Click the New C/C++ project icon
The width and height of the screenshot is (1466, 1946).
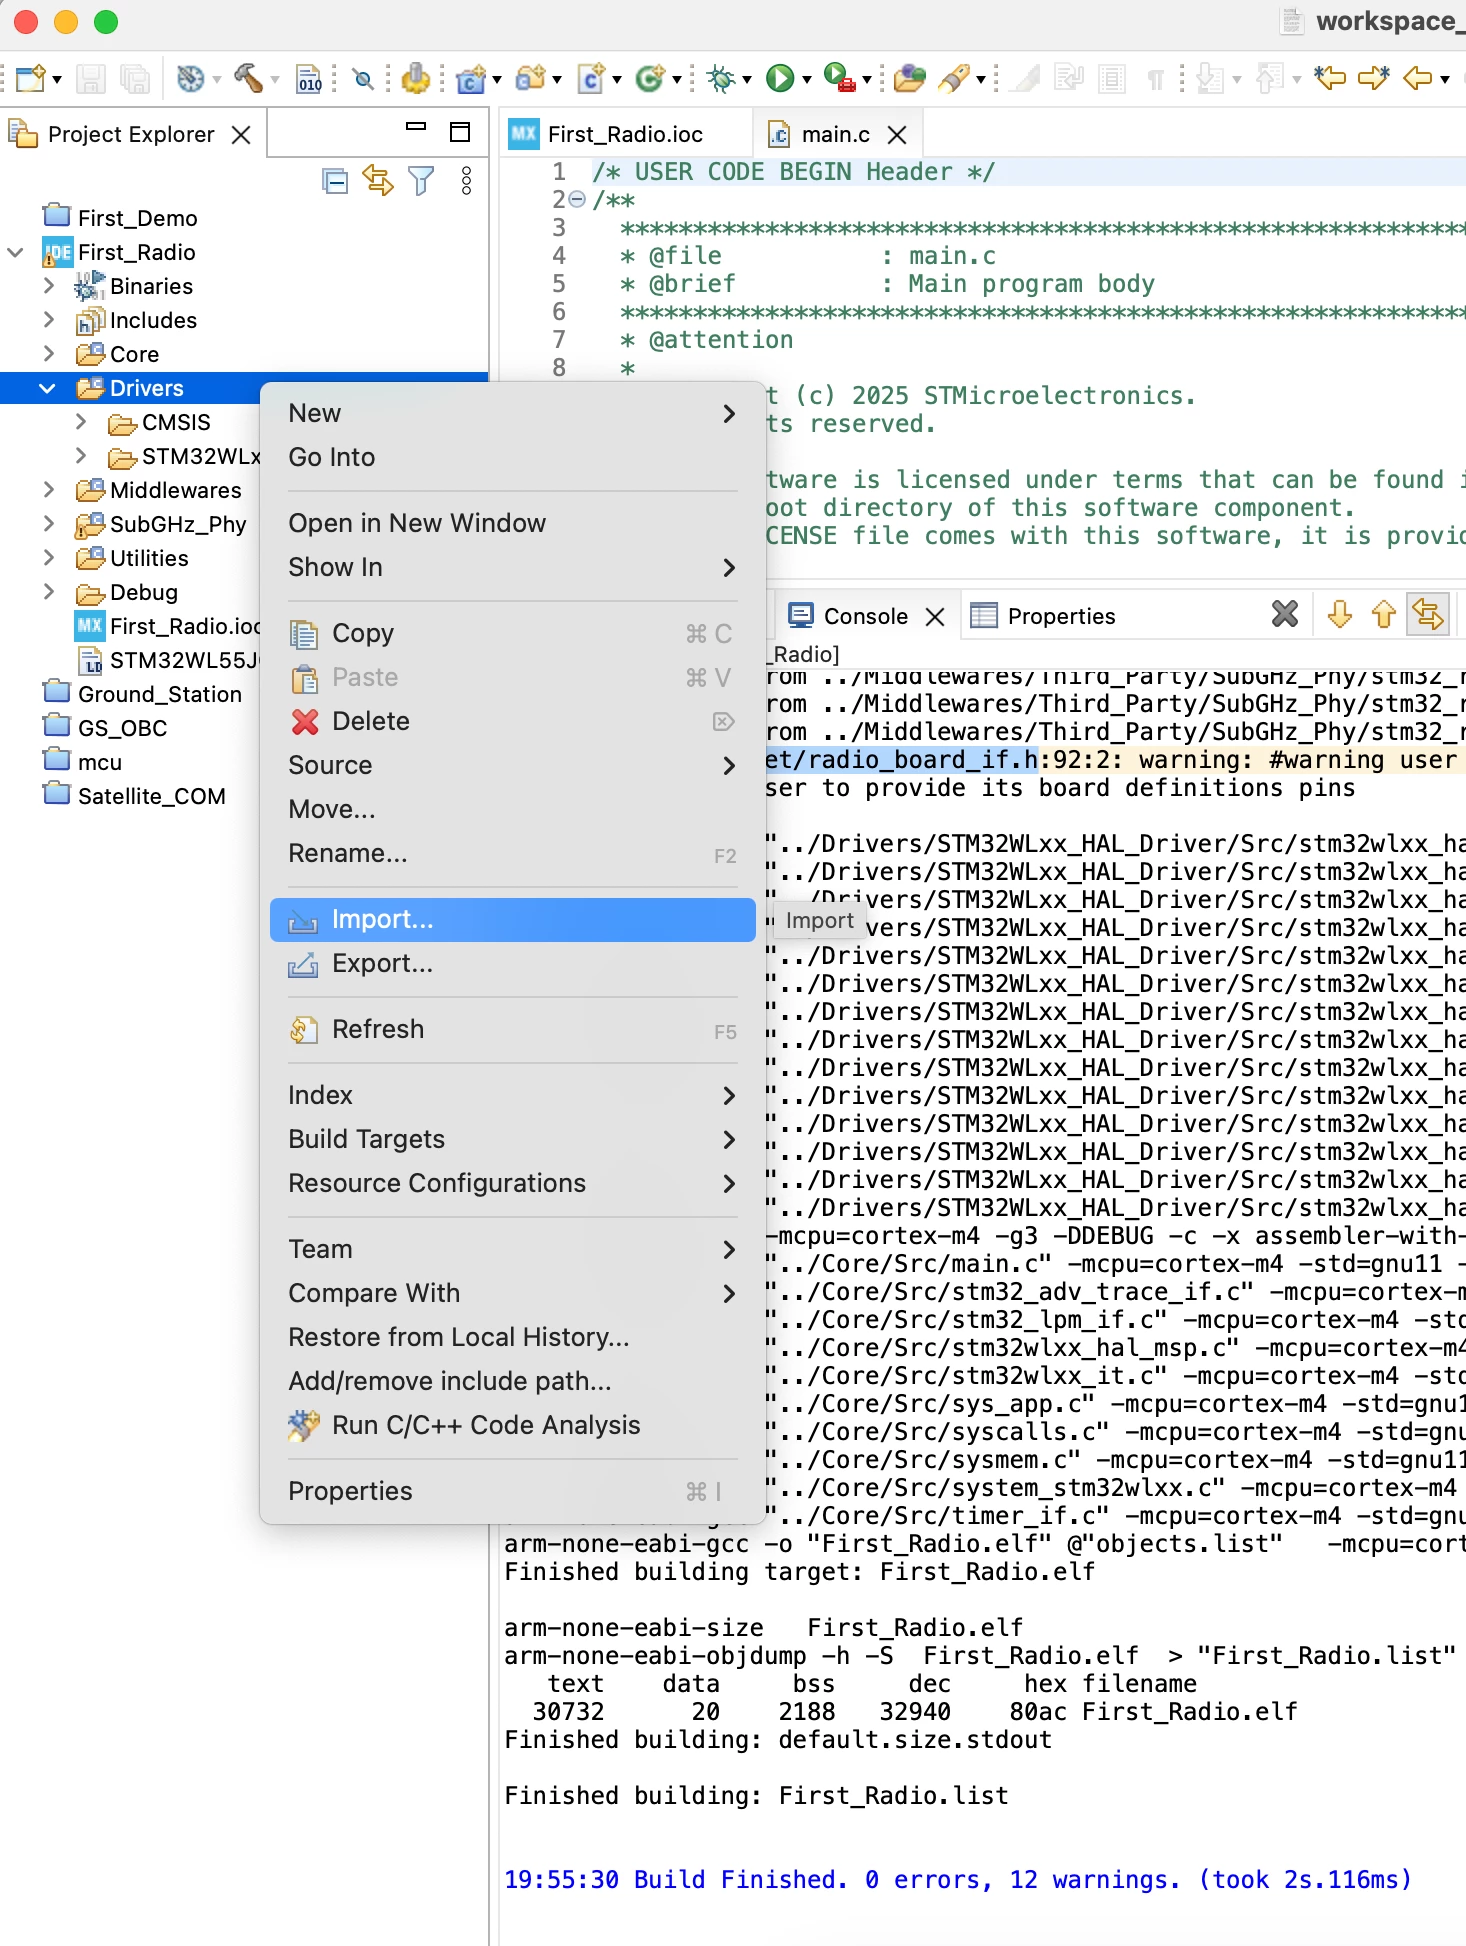pyautogui.click(x=470, y=78)
